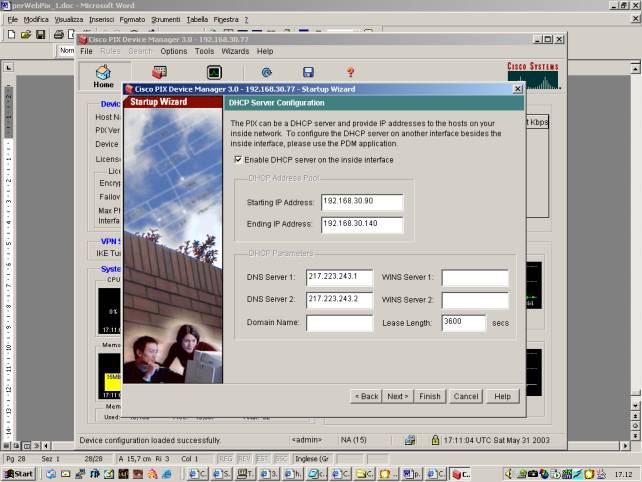Open the Windows Start menu

19,474
